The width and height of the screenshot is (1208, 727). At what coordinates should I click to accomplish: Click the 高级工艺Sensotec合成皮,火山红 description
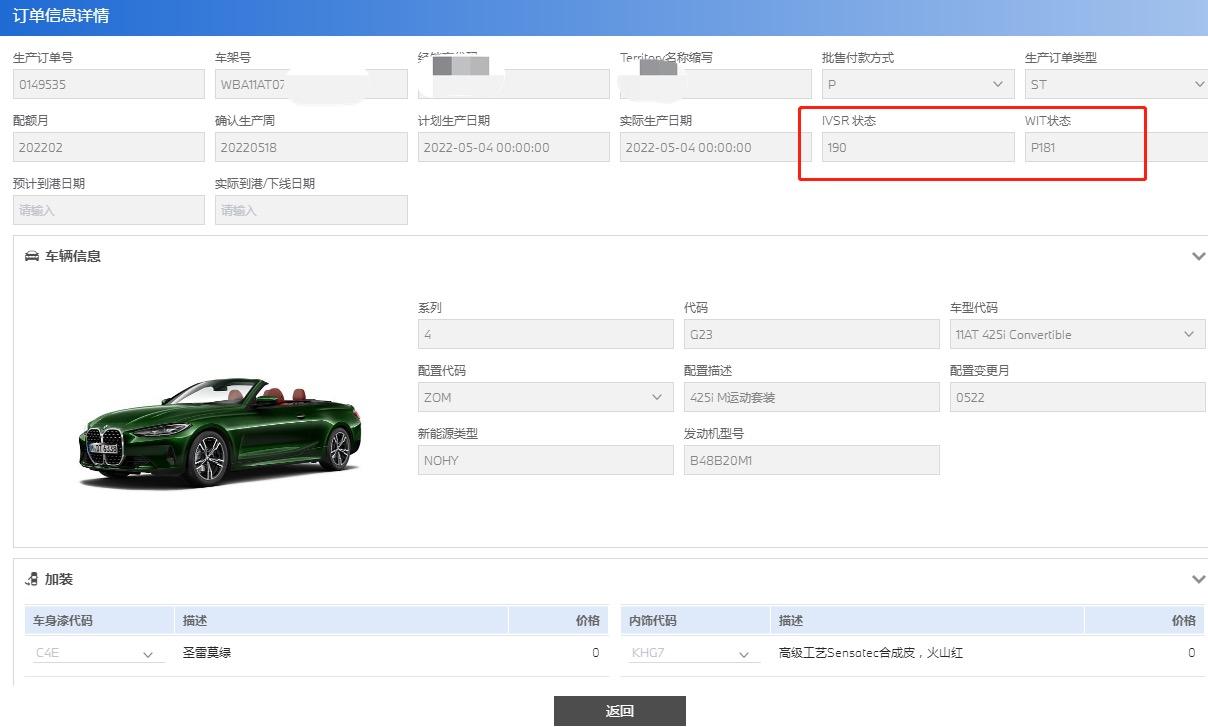(927, 653)
